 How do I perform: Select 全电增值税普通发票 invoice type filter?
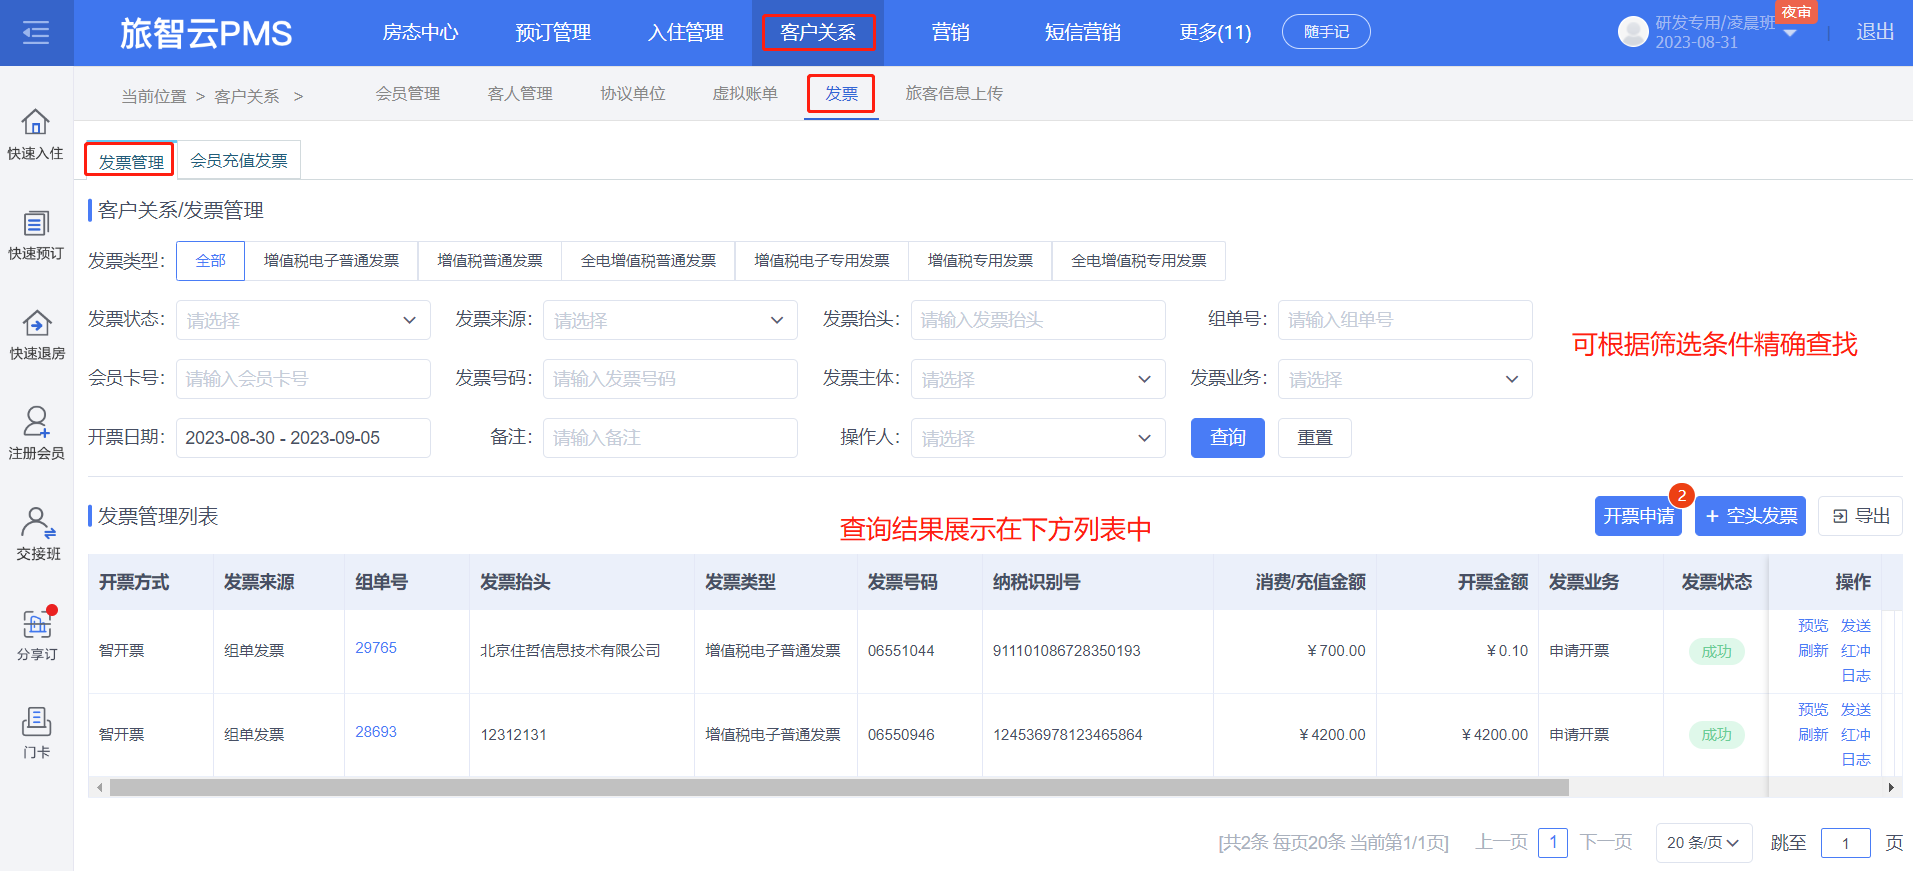click(648, 261)
